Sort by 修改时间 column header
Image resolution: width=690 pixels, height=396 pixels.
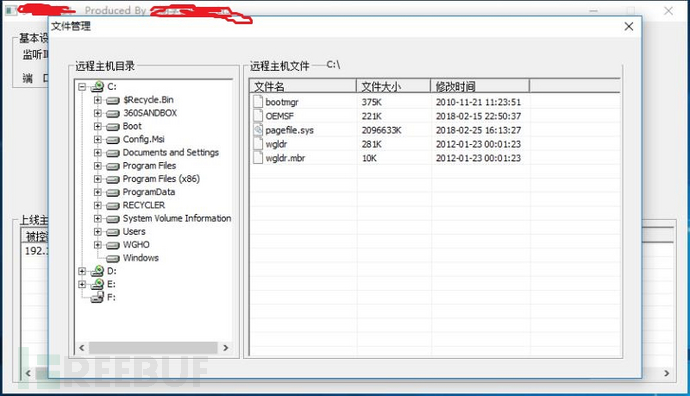click(480, 86)
